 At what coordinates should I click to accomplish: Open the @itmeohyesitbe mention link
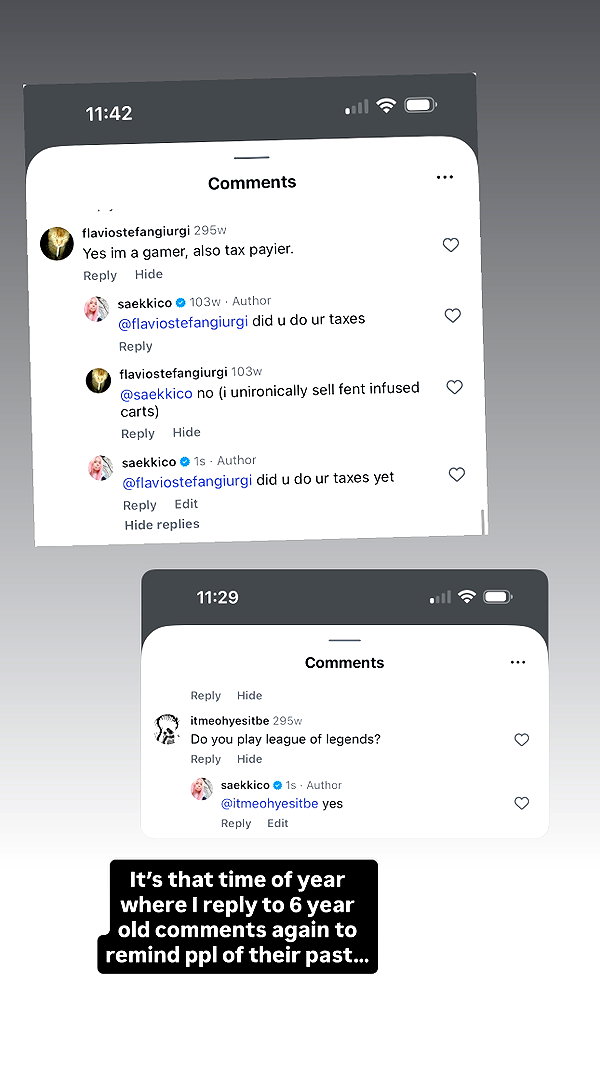(x=269, y=804)
